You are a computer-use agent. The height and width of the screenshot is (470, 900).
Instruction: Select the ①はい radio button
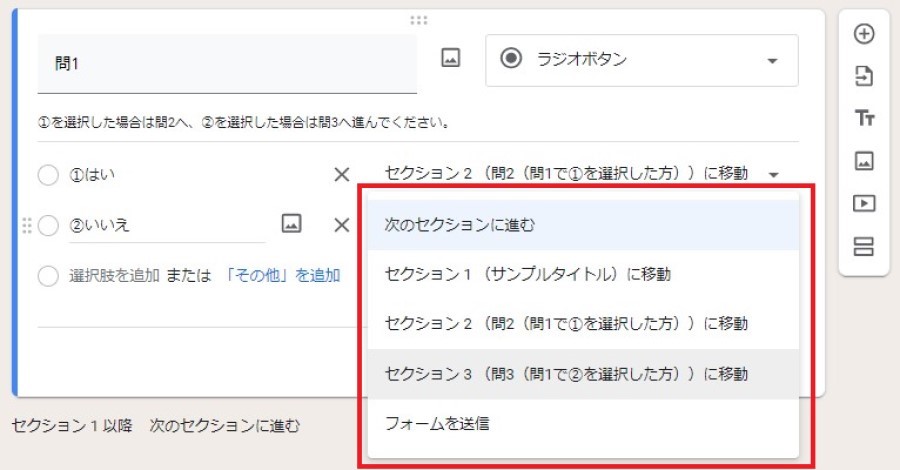coord(48,175)
